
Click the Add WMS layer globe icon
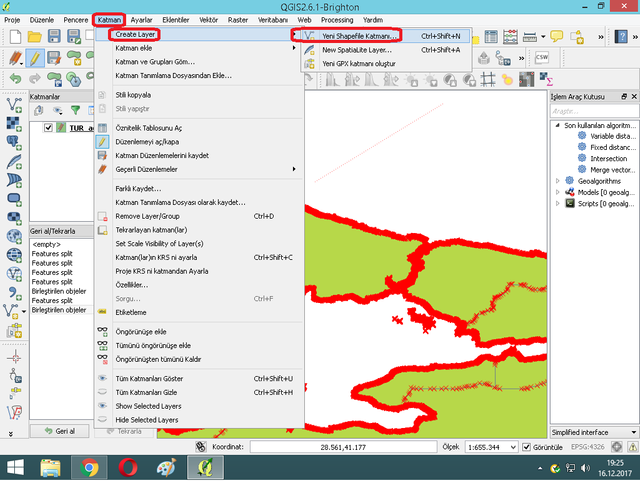tap(14, 236)
